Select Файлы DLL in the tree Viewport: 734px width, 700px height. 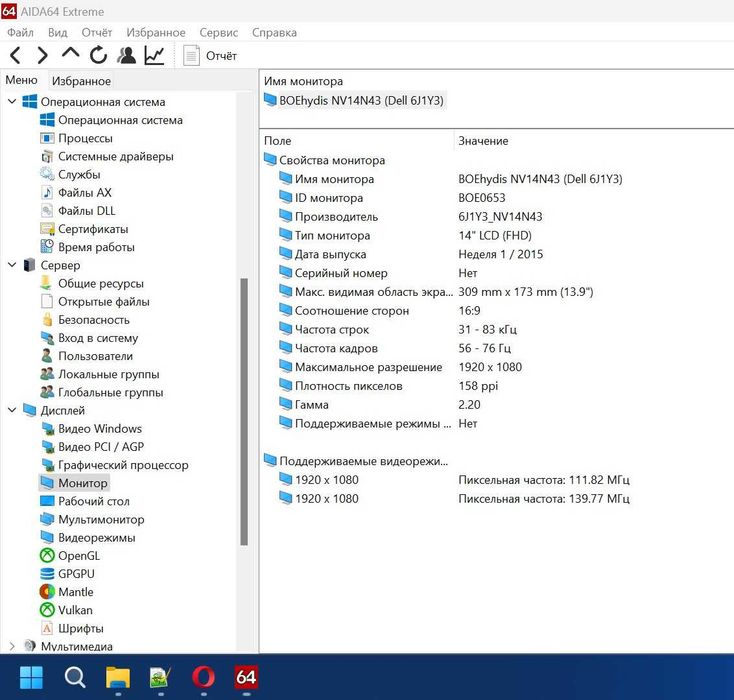[x=87, y=211]
